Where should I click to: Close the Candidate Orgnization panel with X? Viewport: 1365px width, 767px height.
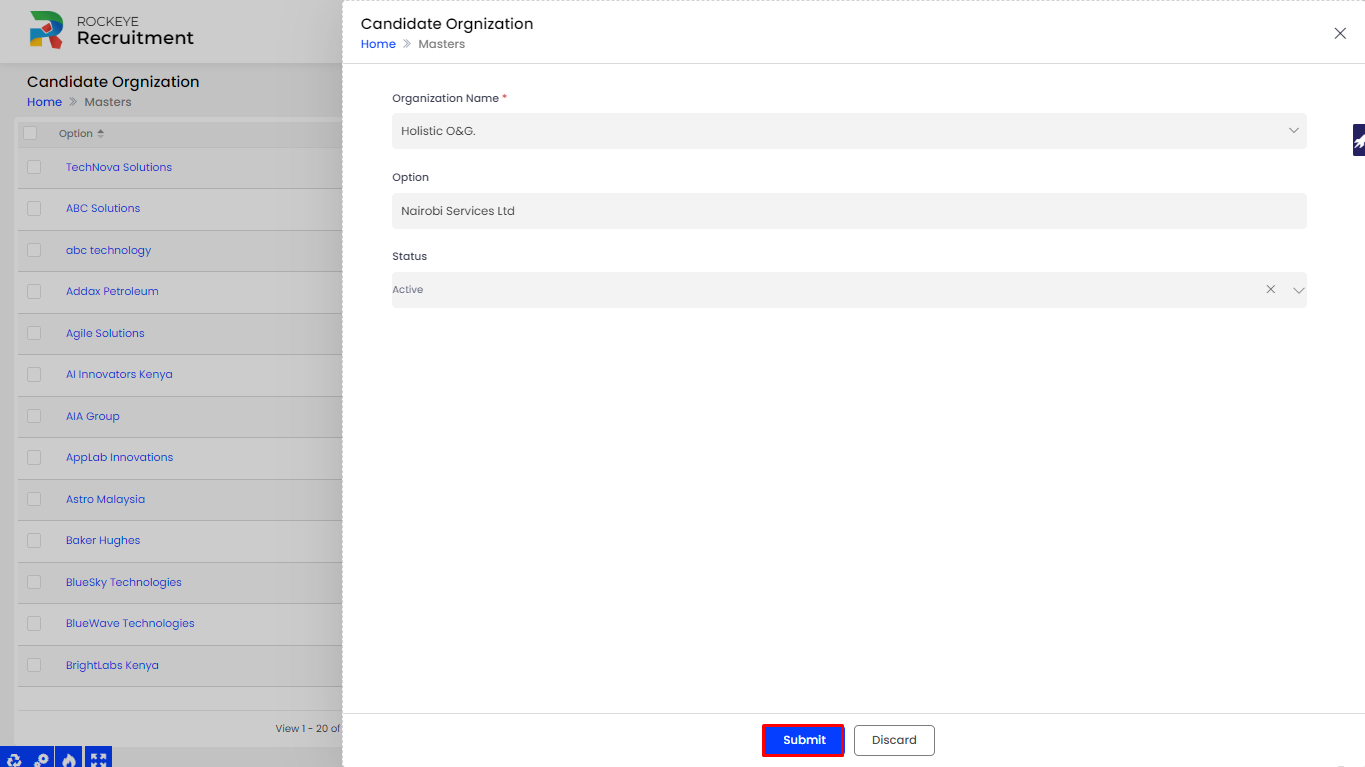[1340, 33]
